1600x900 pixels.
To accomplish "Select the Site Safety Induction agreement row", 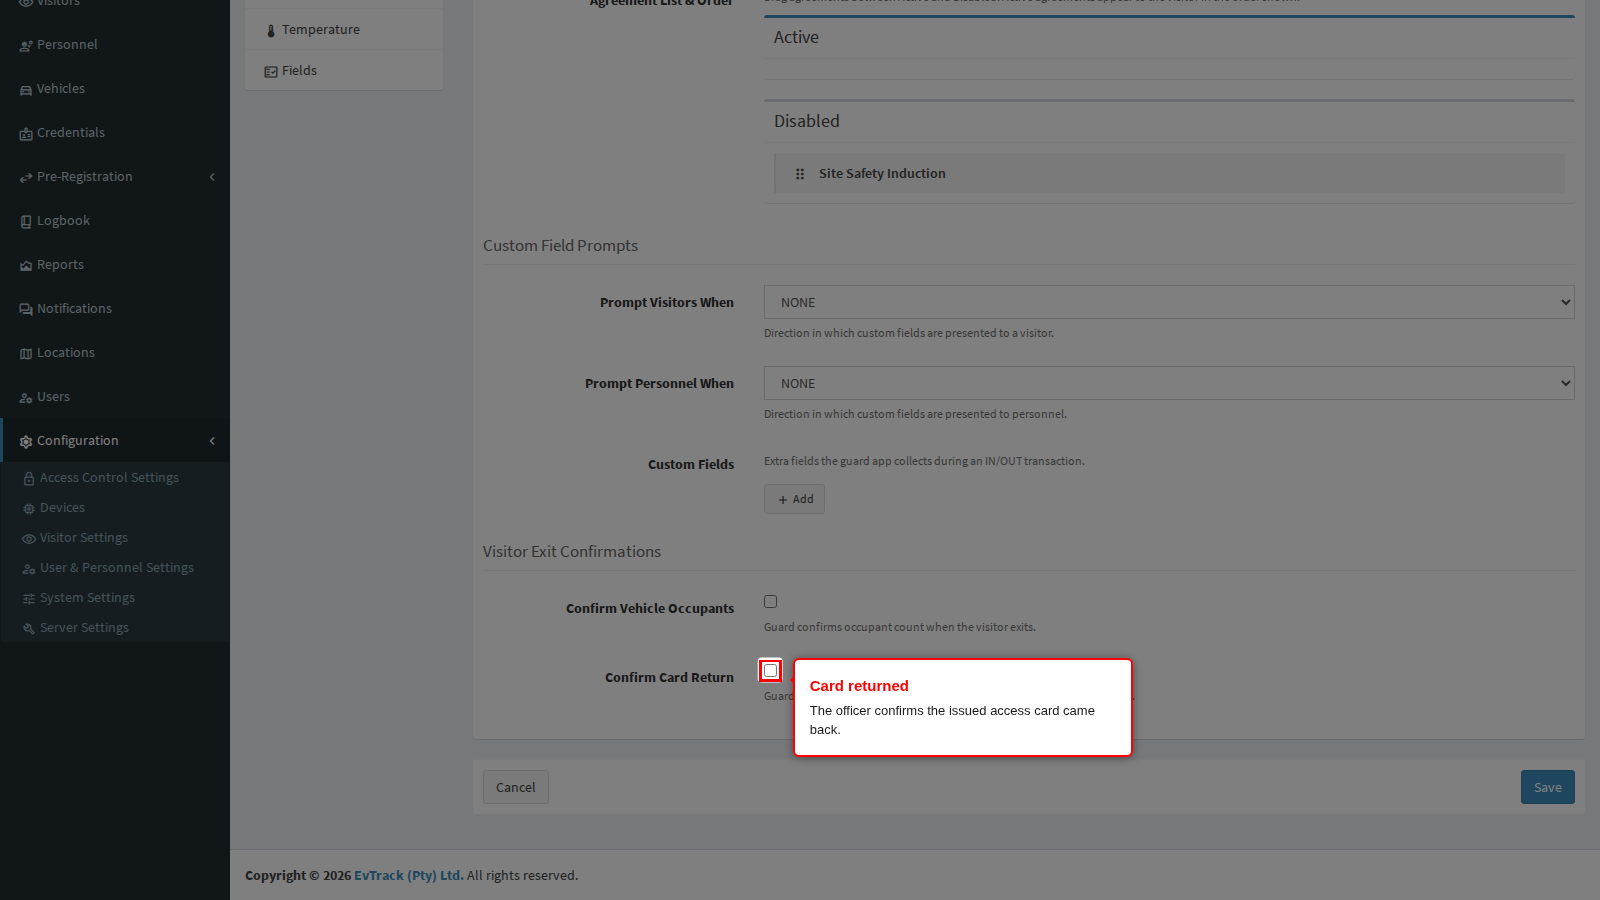I will coord(1169,173).
